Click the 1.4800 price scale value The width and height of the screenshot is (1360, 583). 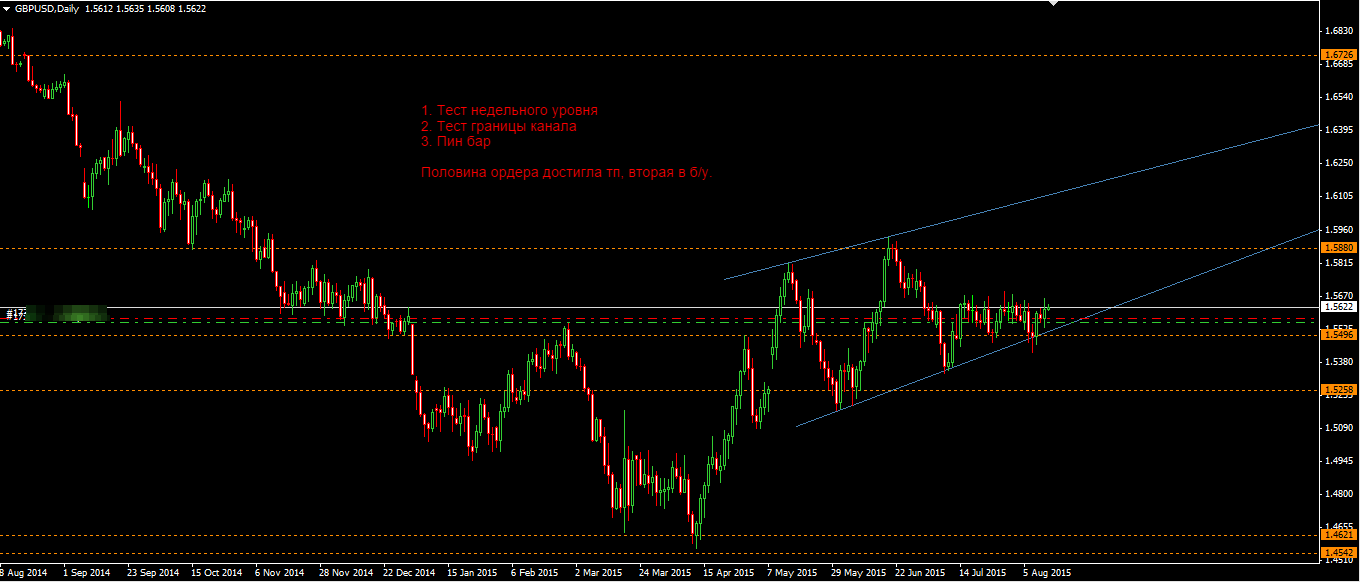pyautogui.click(x=1339, y=494)
